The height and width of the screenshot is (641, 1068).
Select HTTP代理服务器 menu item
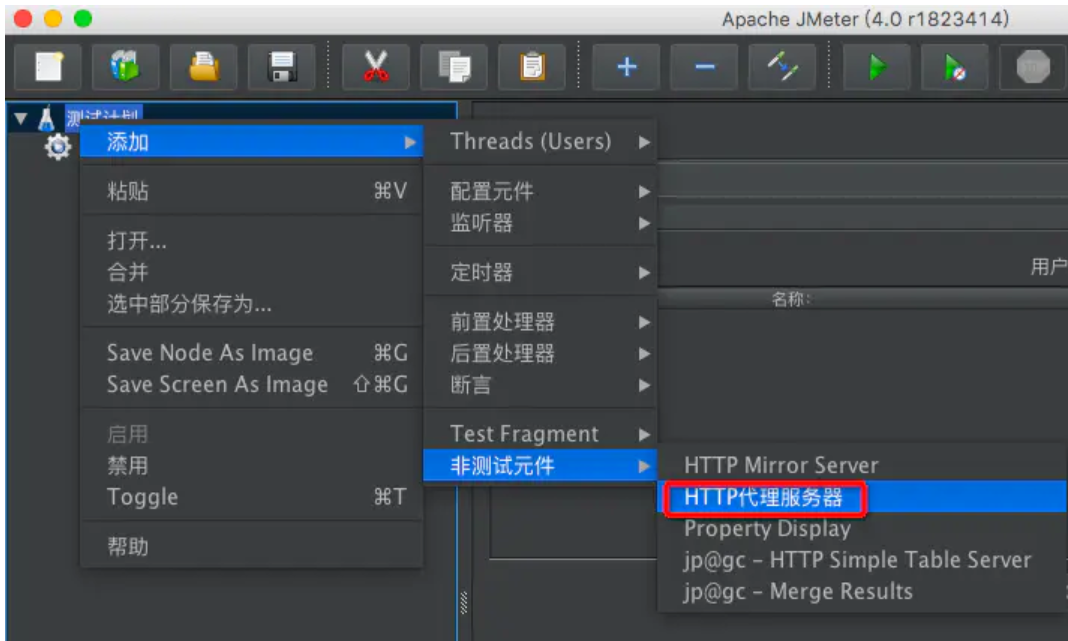pyautogui.click(x=862, y=497)
